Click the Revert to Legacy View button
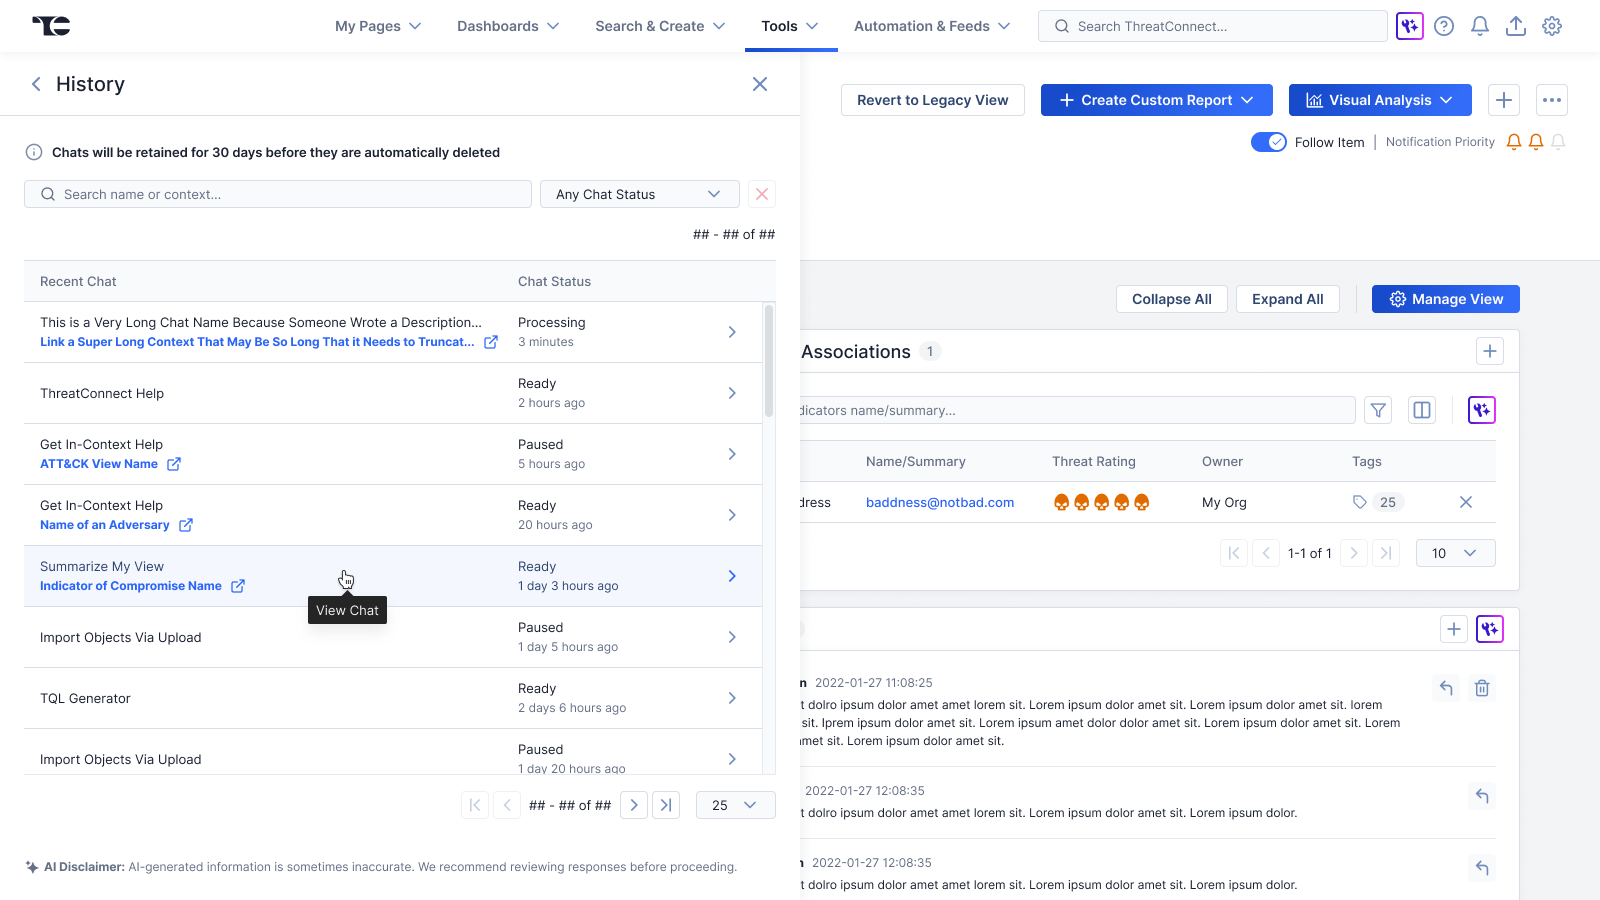 coord(932,100)
